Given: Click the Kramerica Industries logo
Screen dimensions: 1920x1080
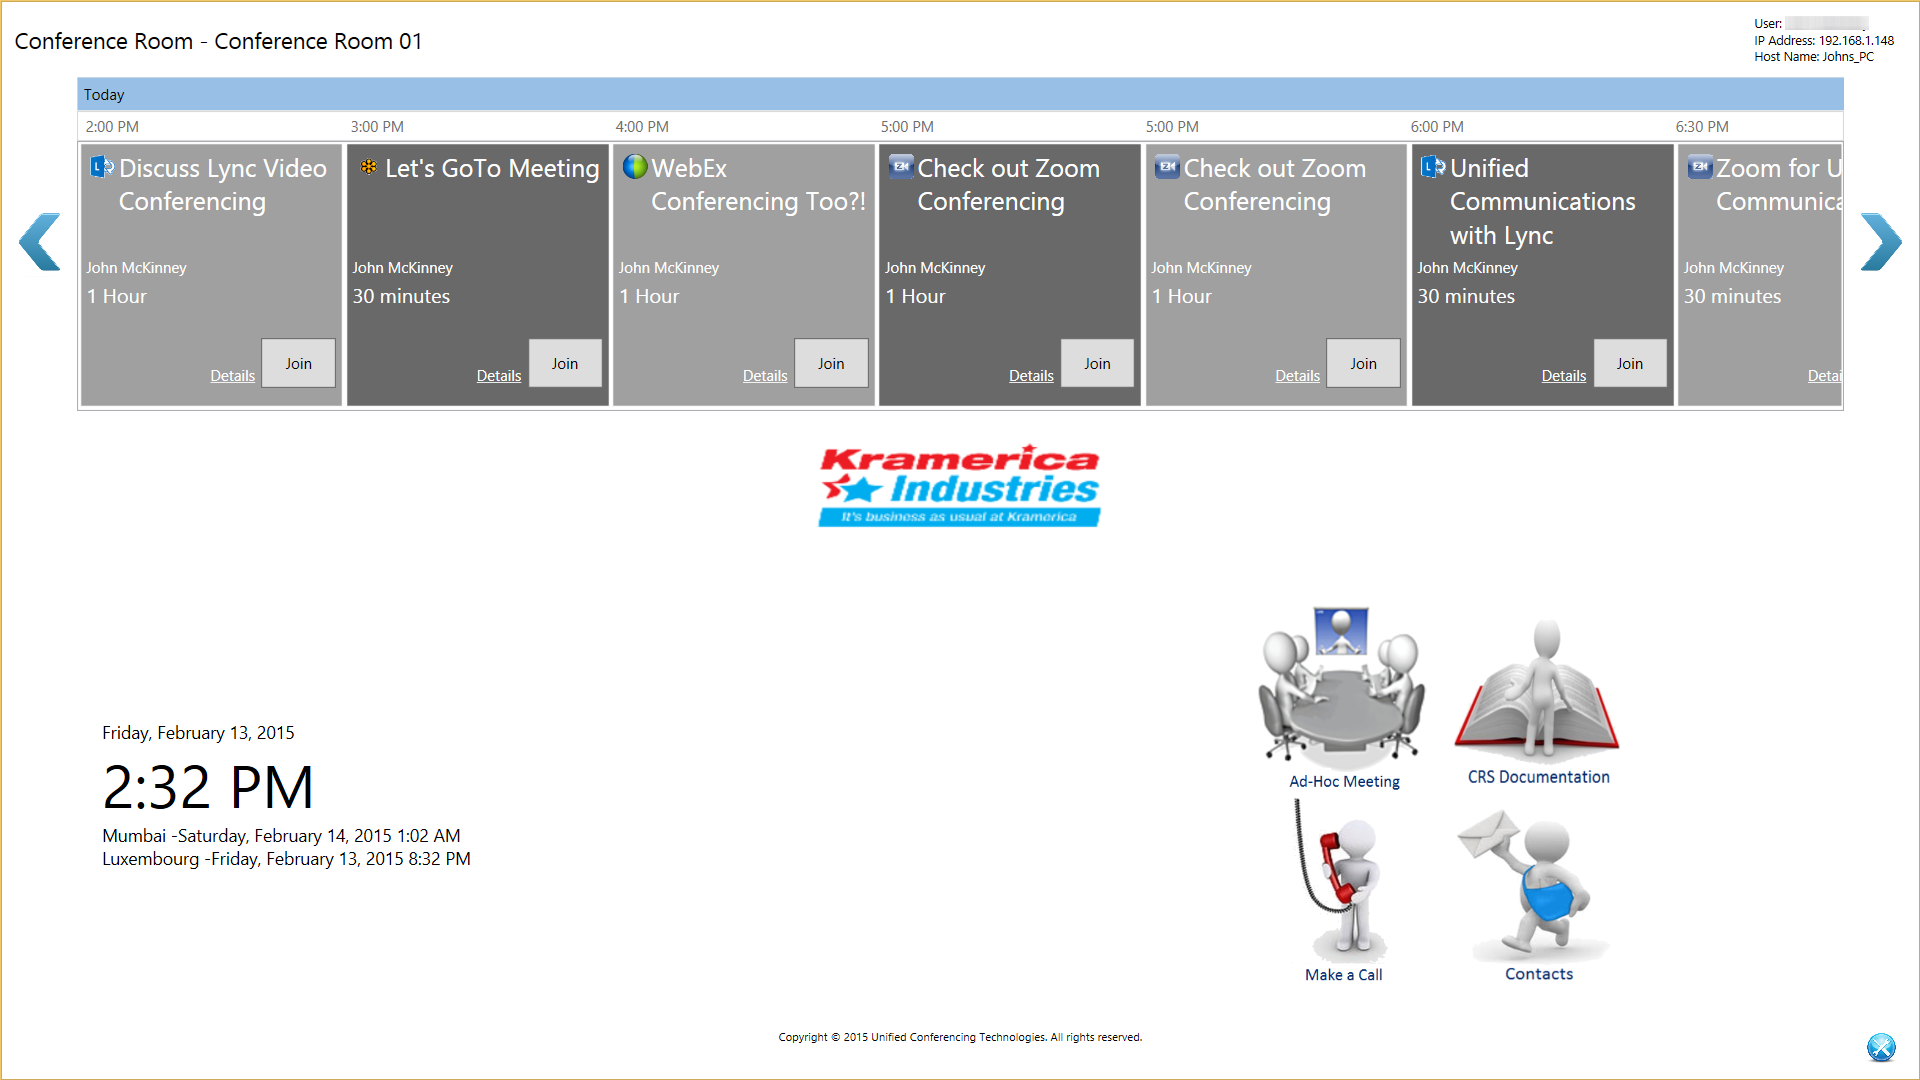Looking at the screenshot, I should coord(959,486).
